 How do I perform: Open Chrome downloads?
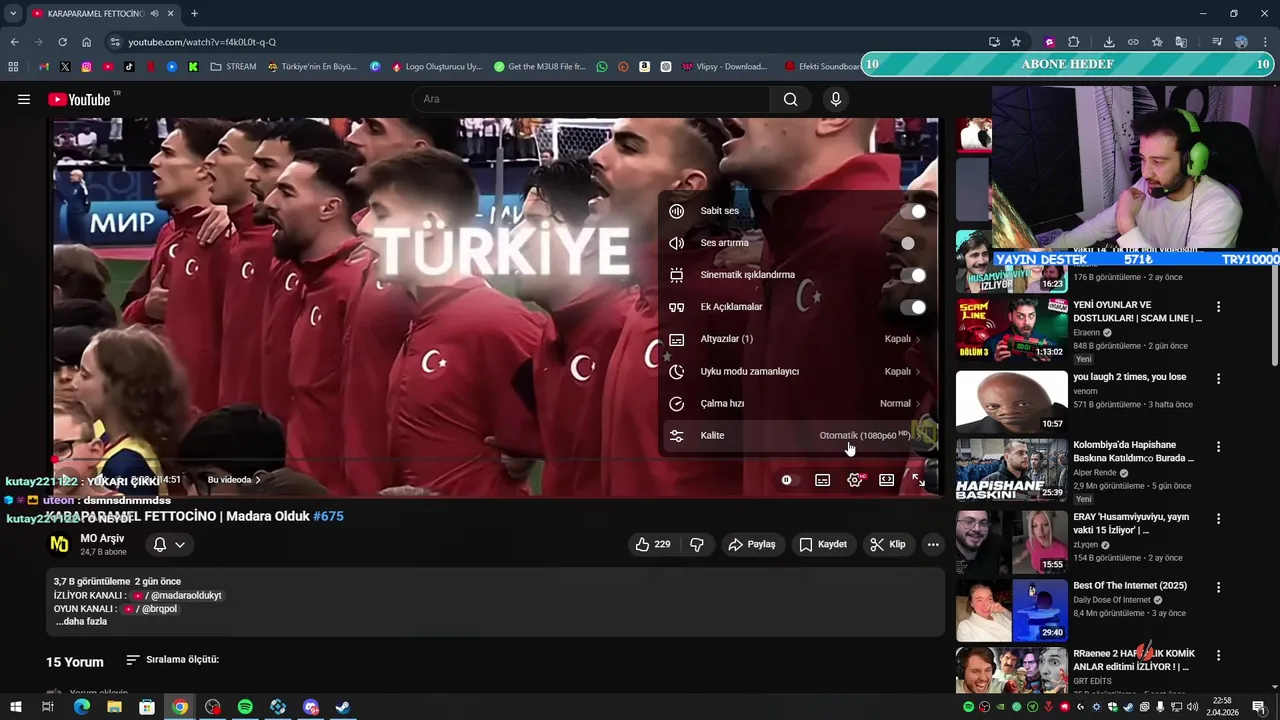click(x=1109, y=42)
